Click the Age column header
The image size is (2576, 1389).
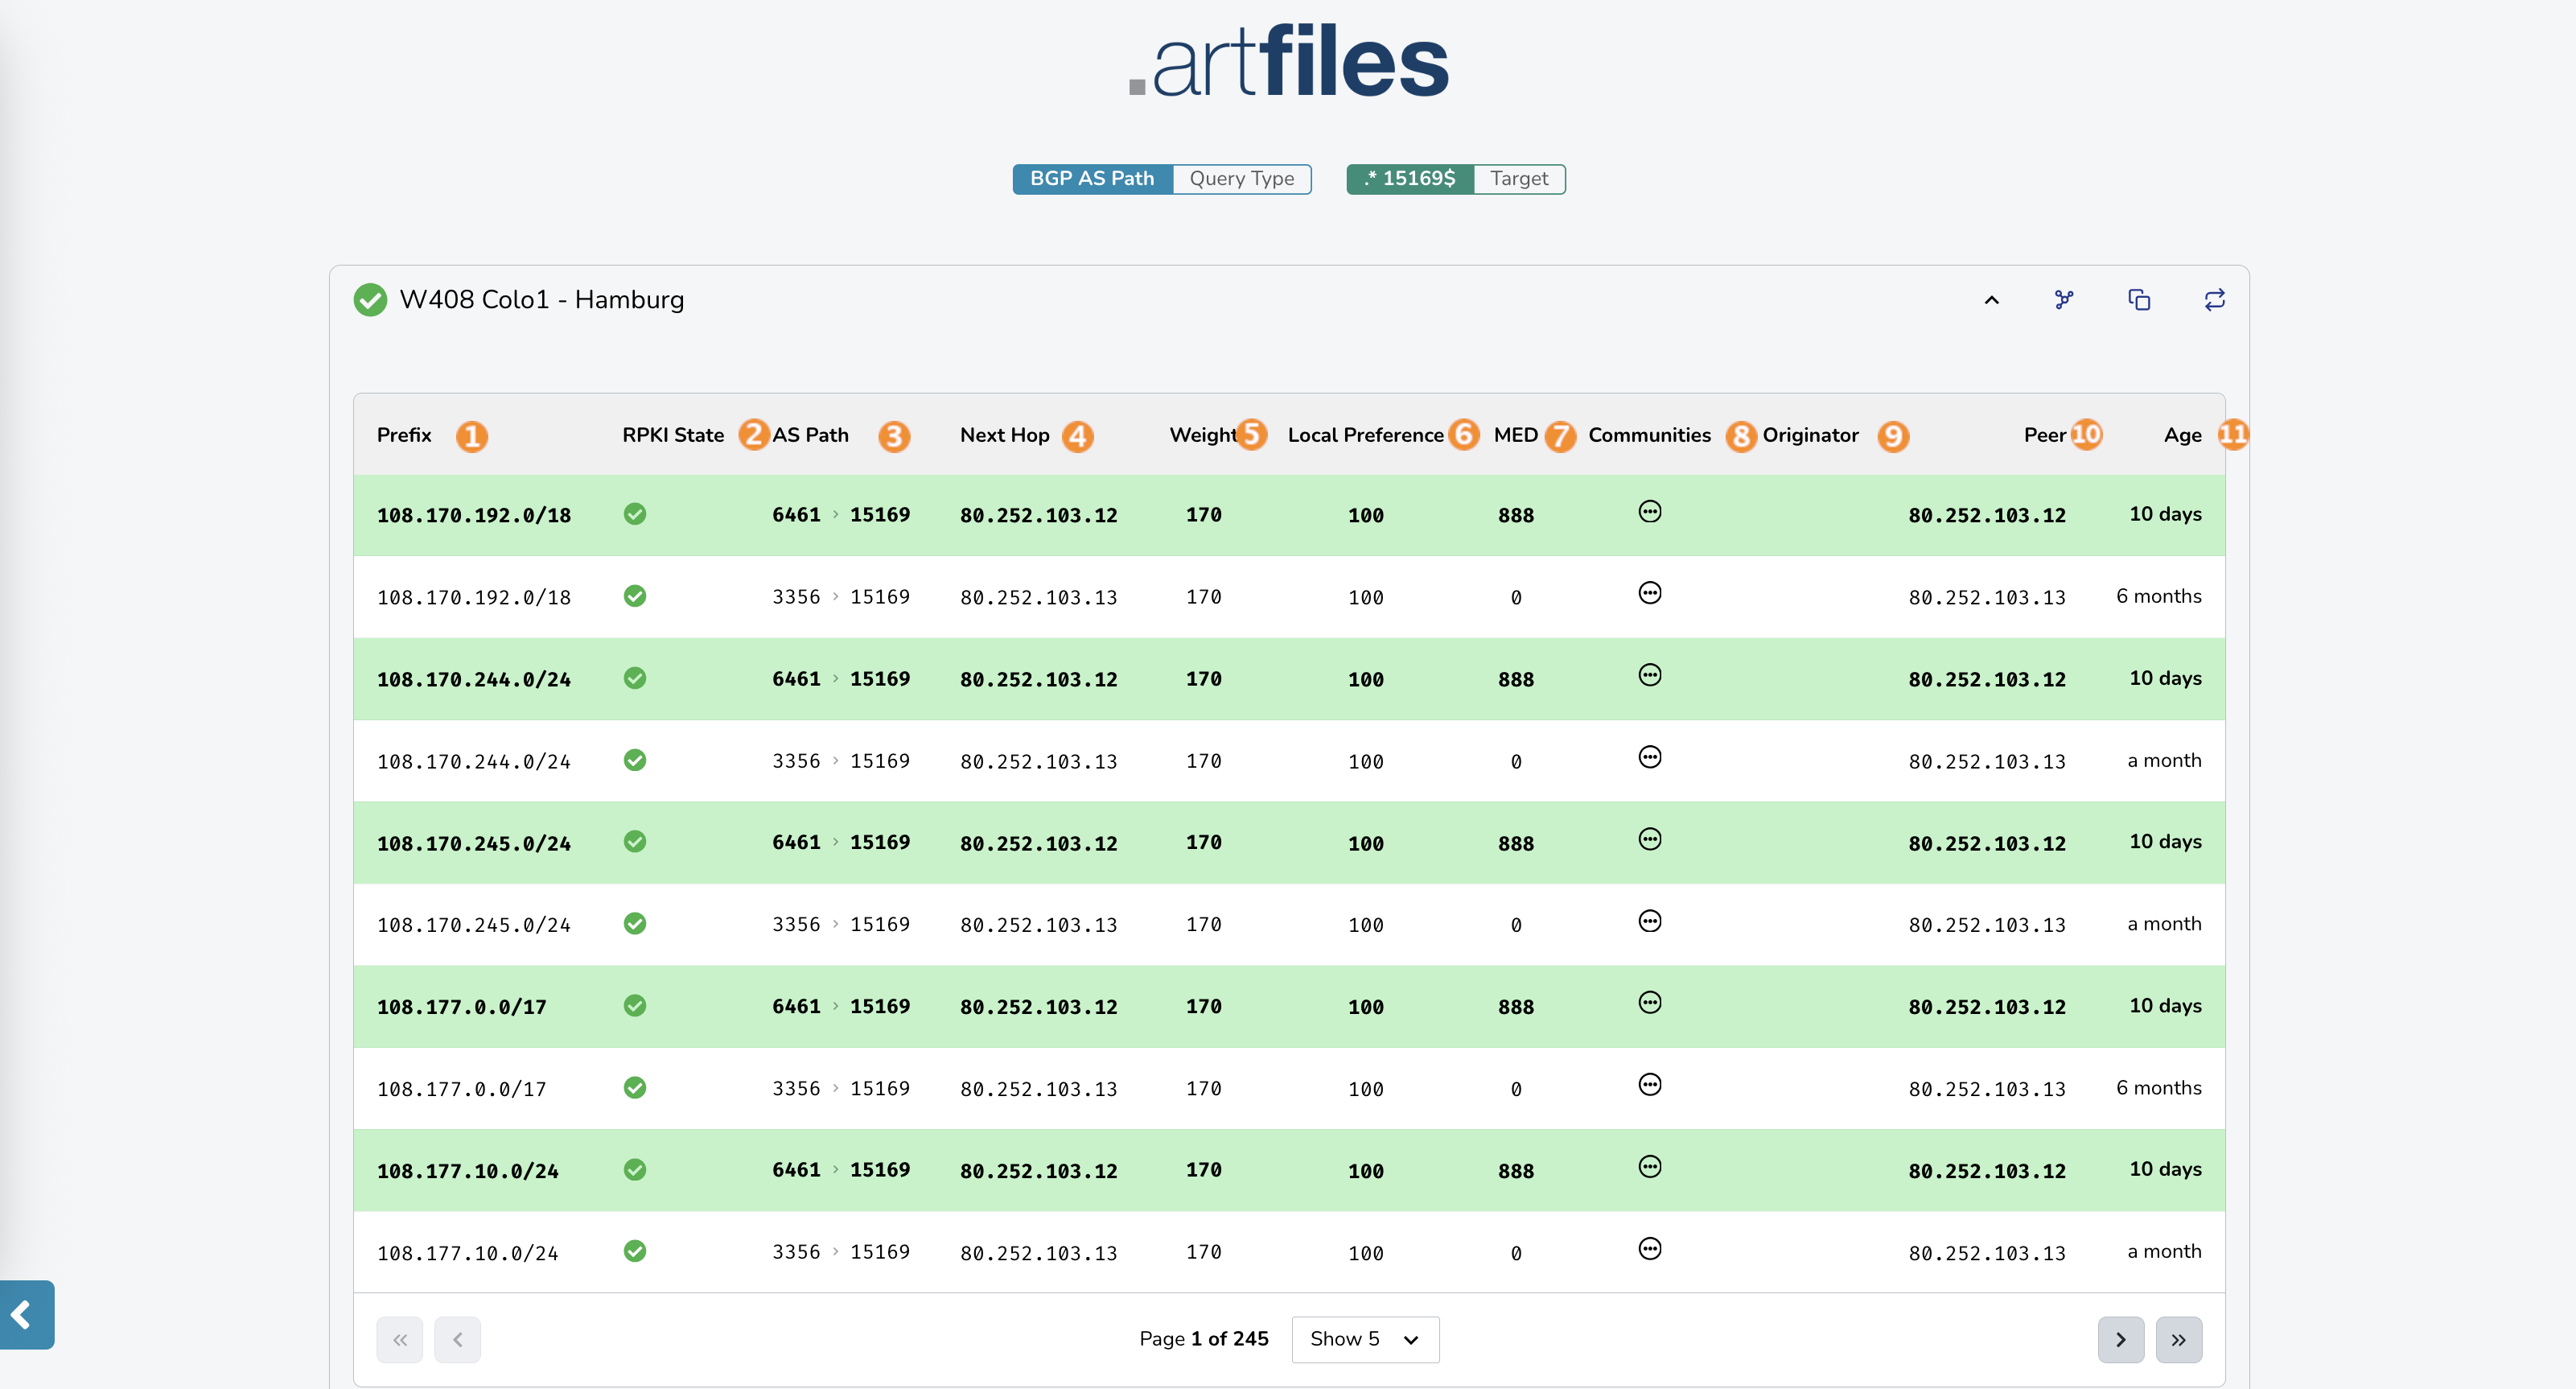(x=2182, y=435)
